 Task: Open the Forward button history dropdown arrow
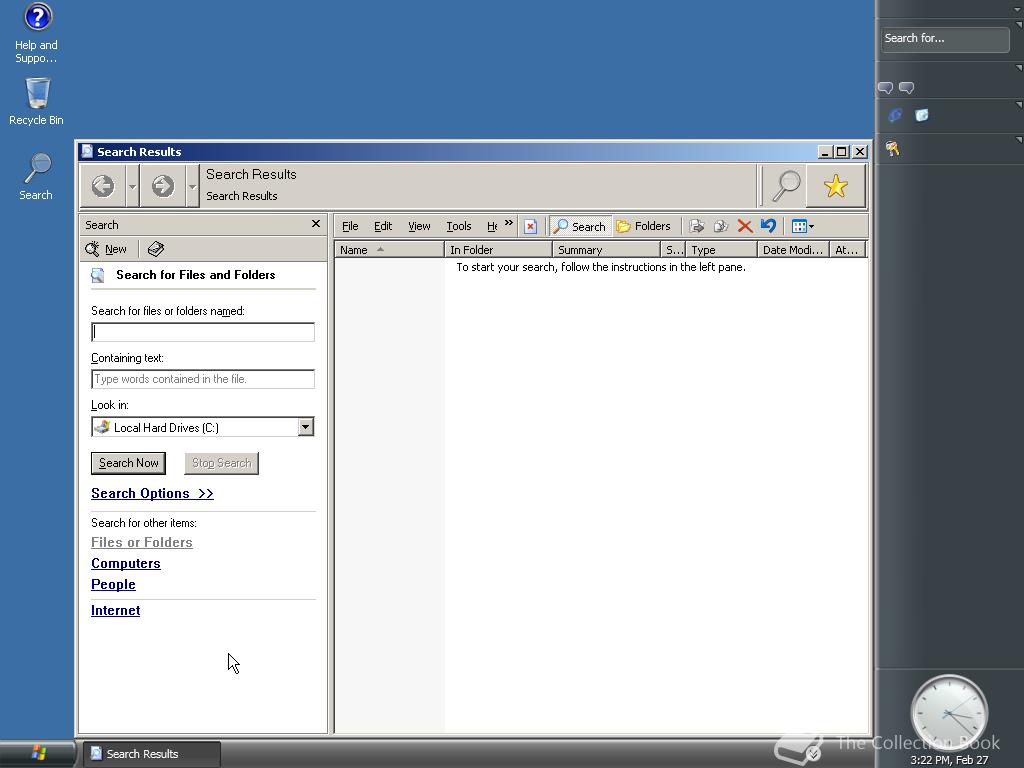tap(192, 186)
